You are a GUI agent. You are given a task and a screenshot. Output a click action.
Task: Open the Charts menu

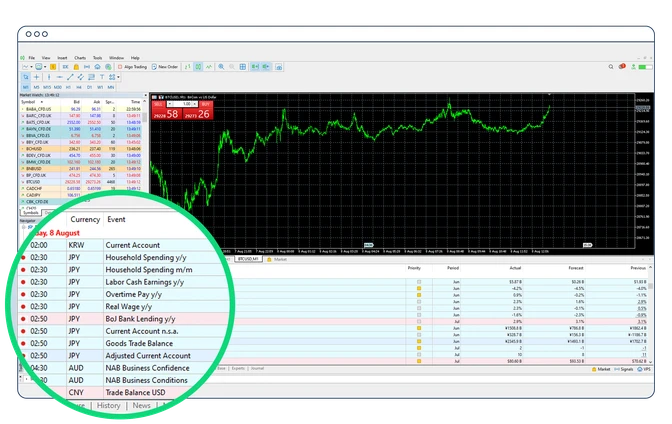click(x=80, y=58)
